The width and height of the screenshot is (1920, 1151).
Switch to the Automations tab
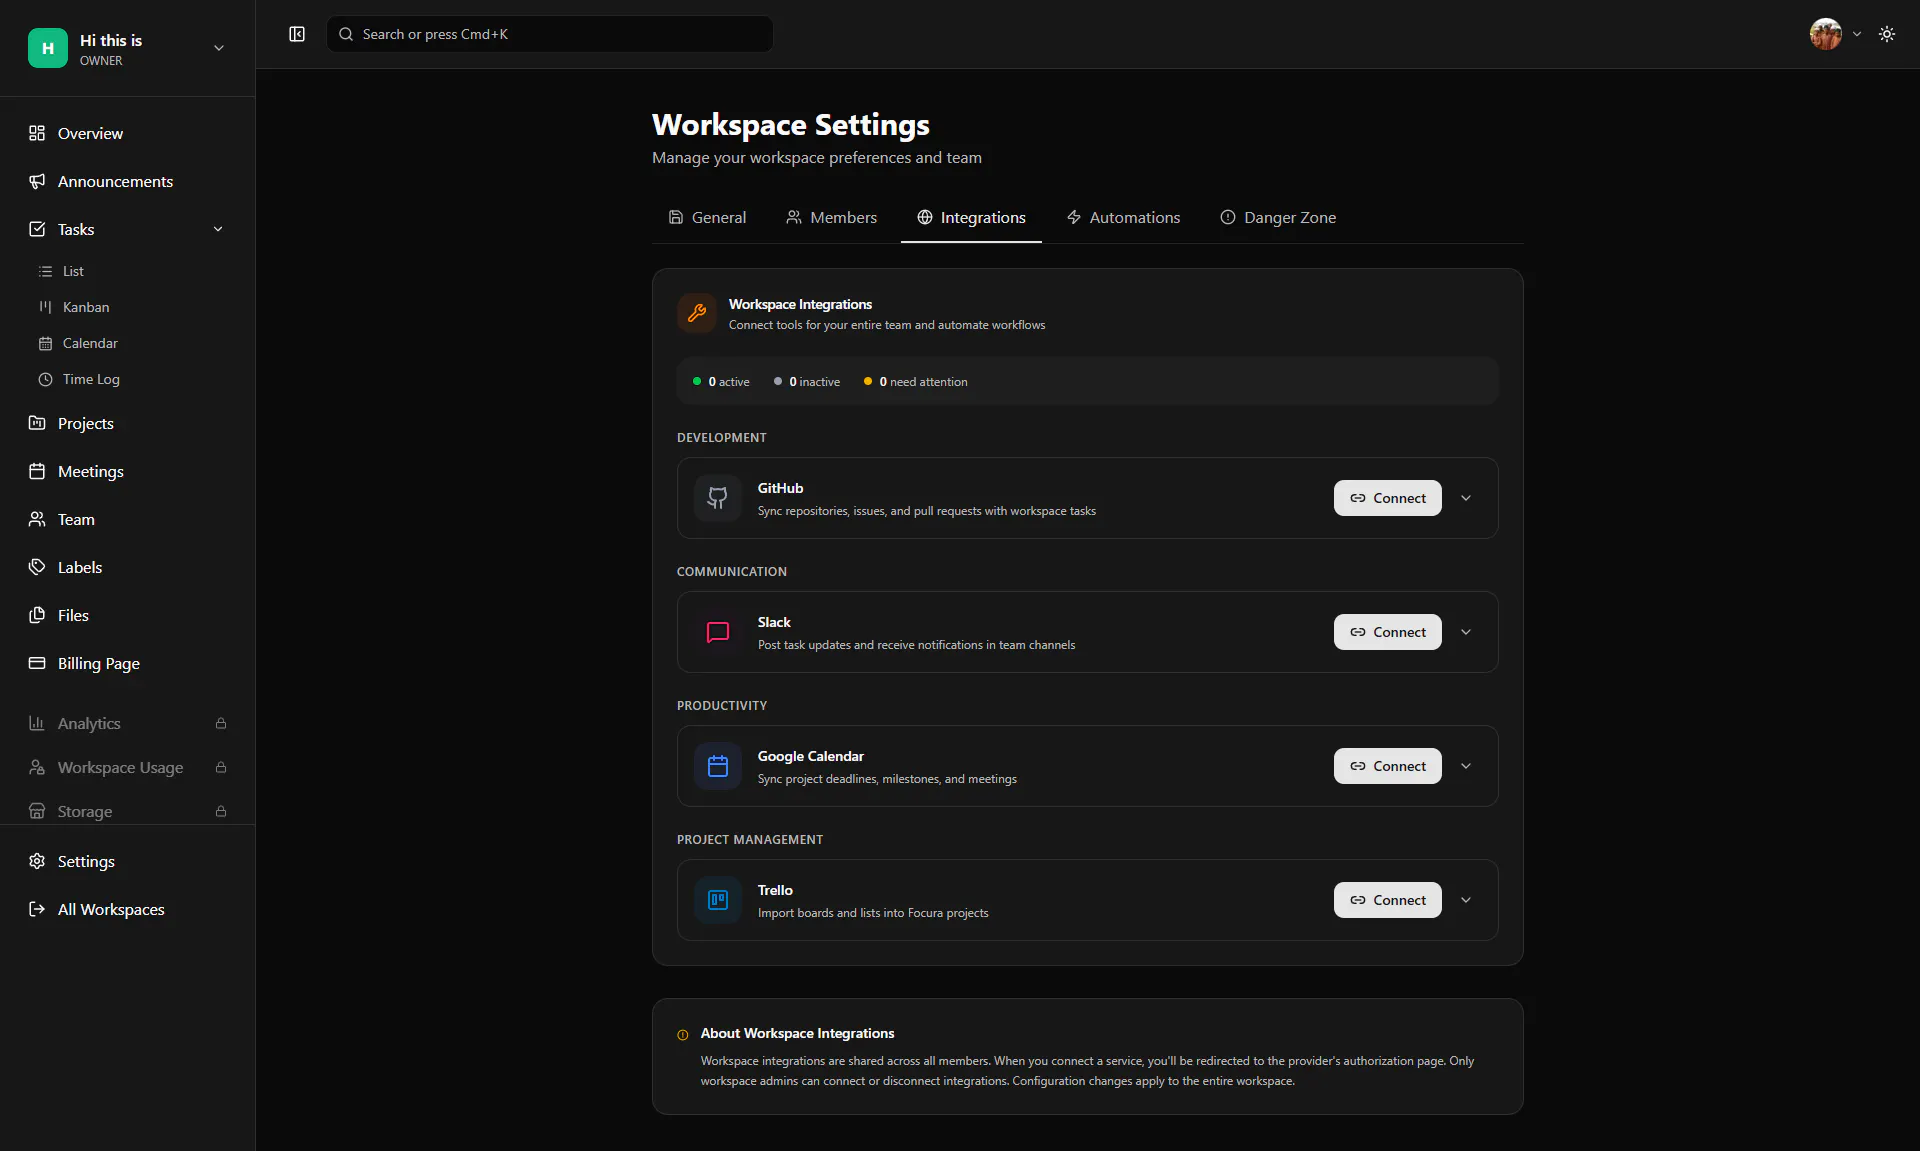point(1123,217)
